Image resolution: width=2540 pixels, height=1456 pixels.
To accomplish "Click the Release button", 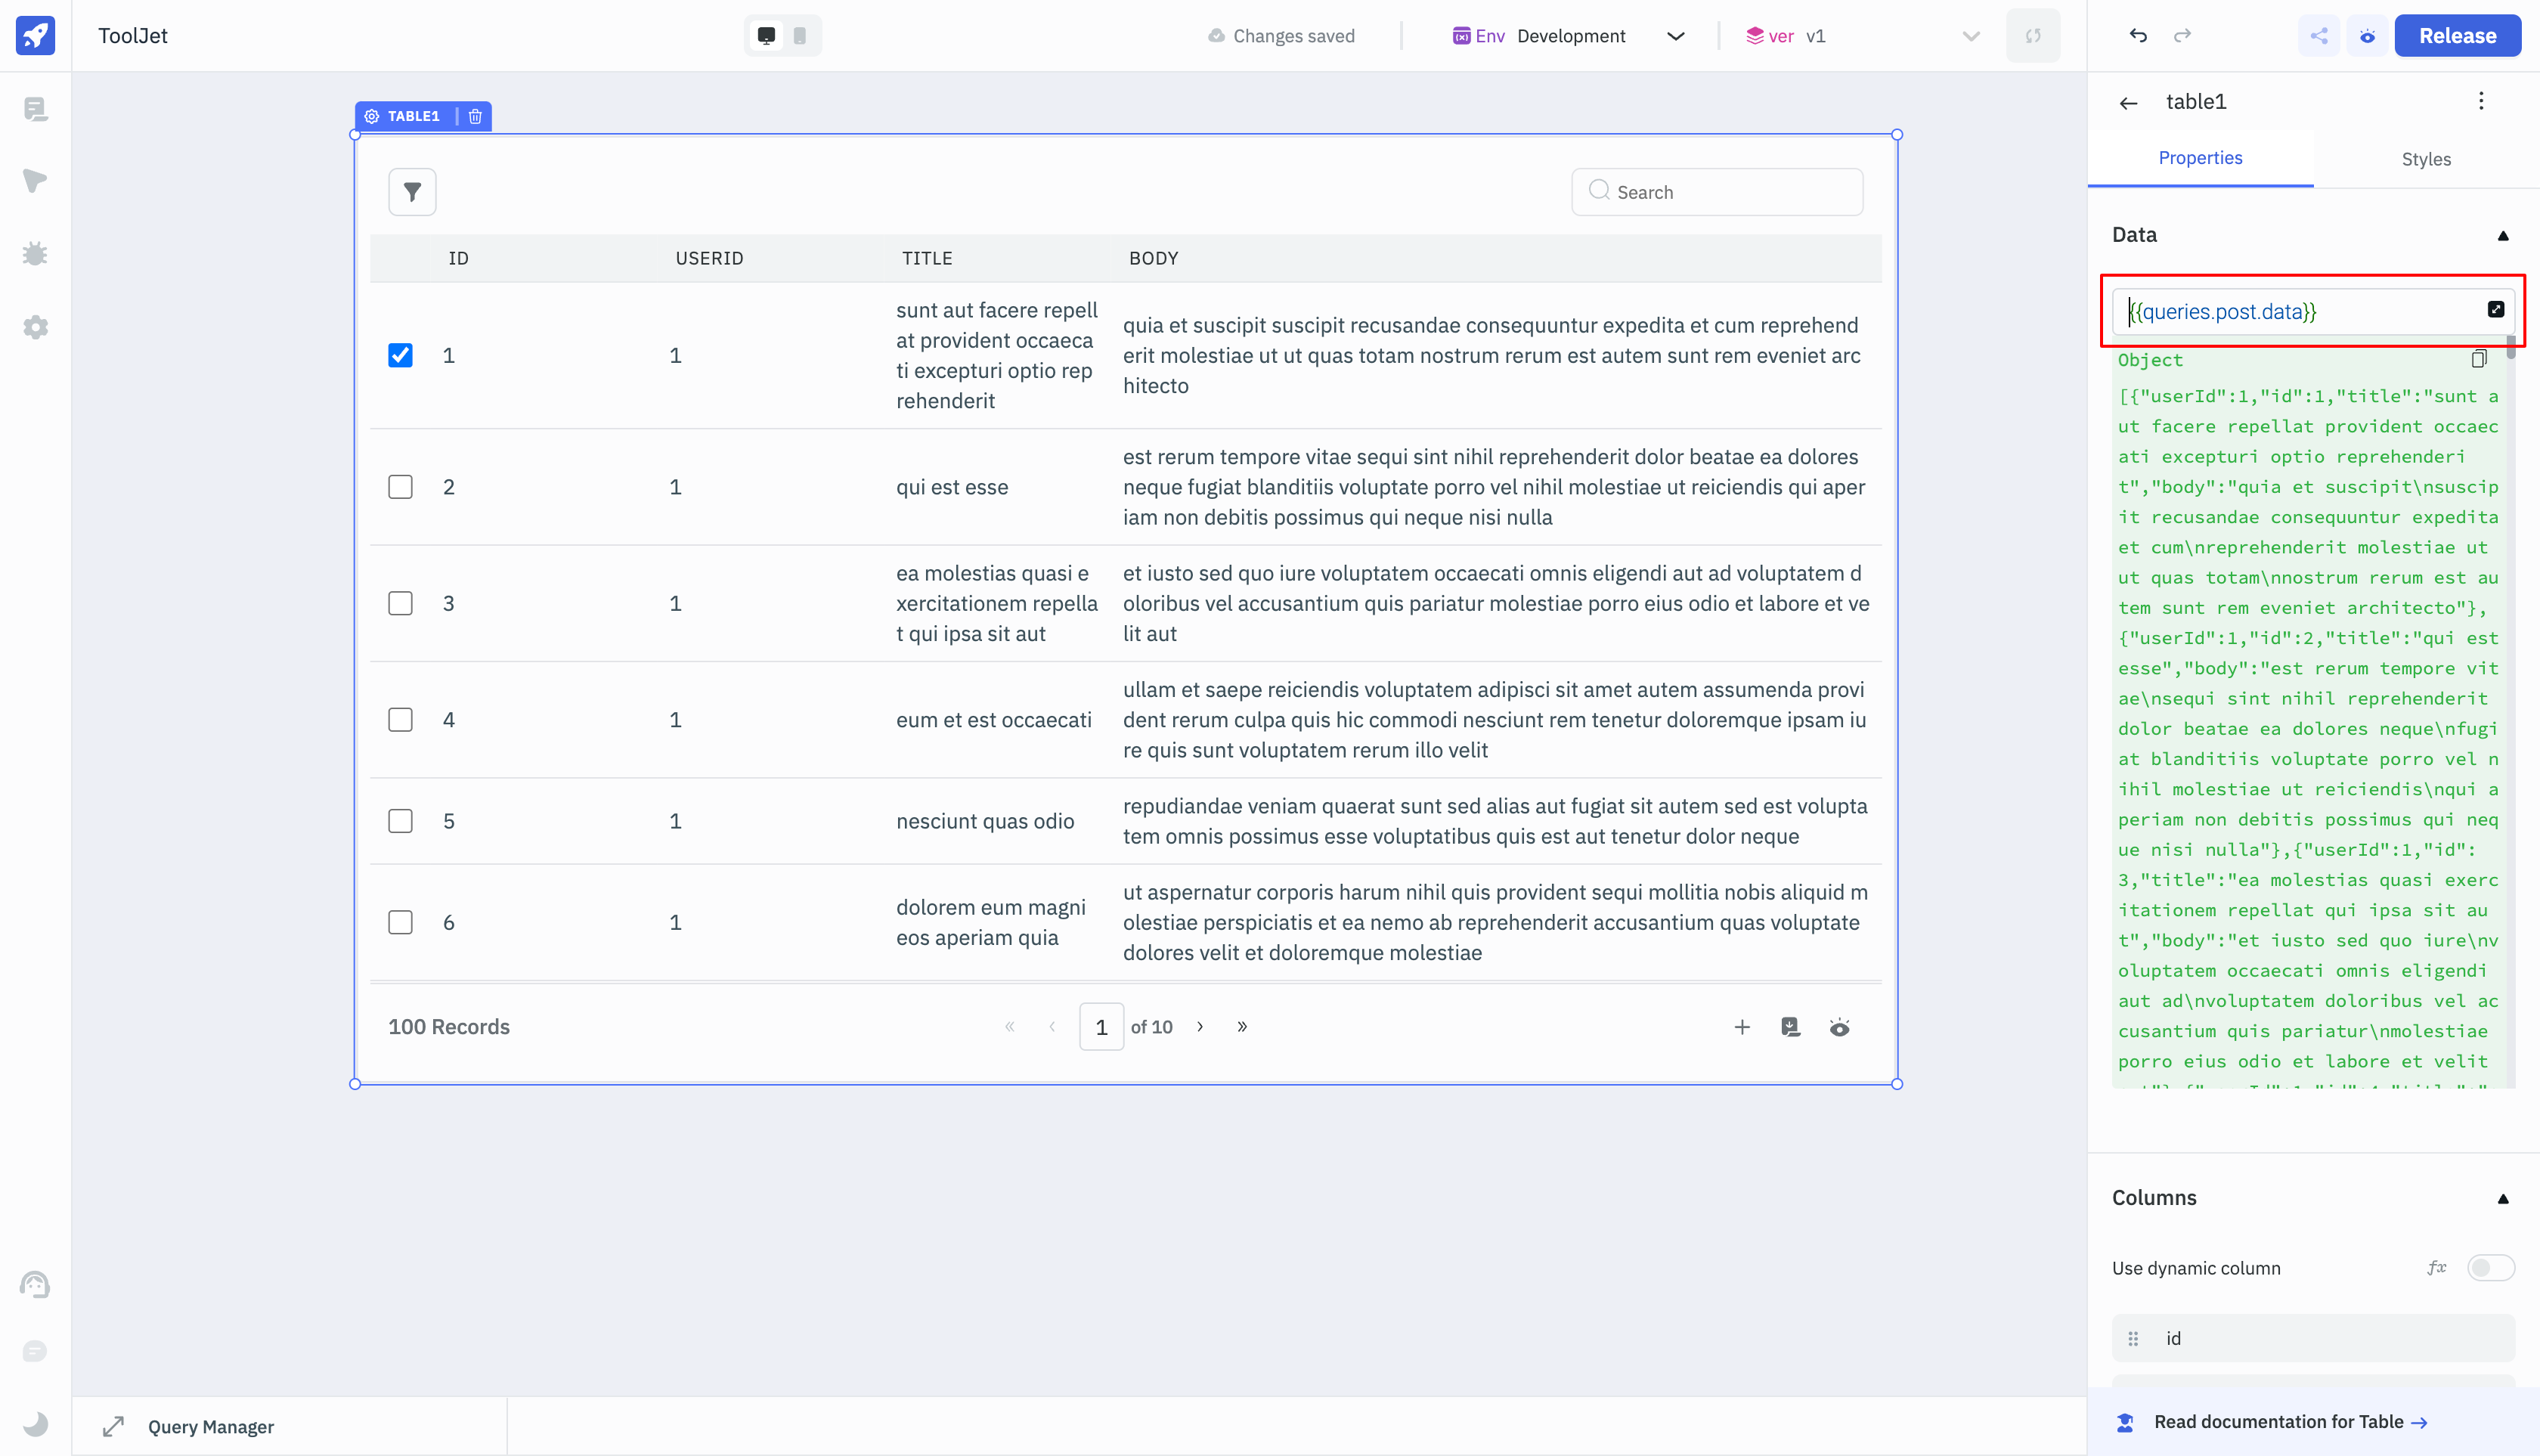I will point(2458,35).
